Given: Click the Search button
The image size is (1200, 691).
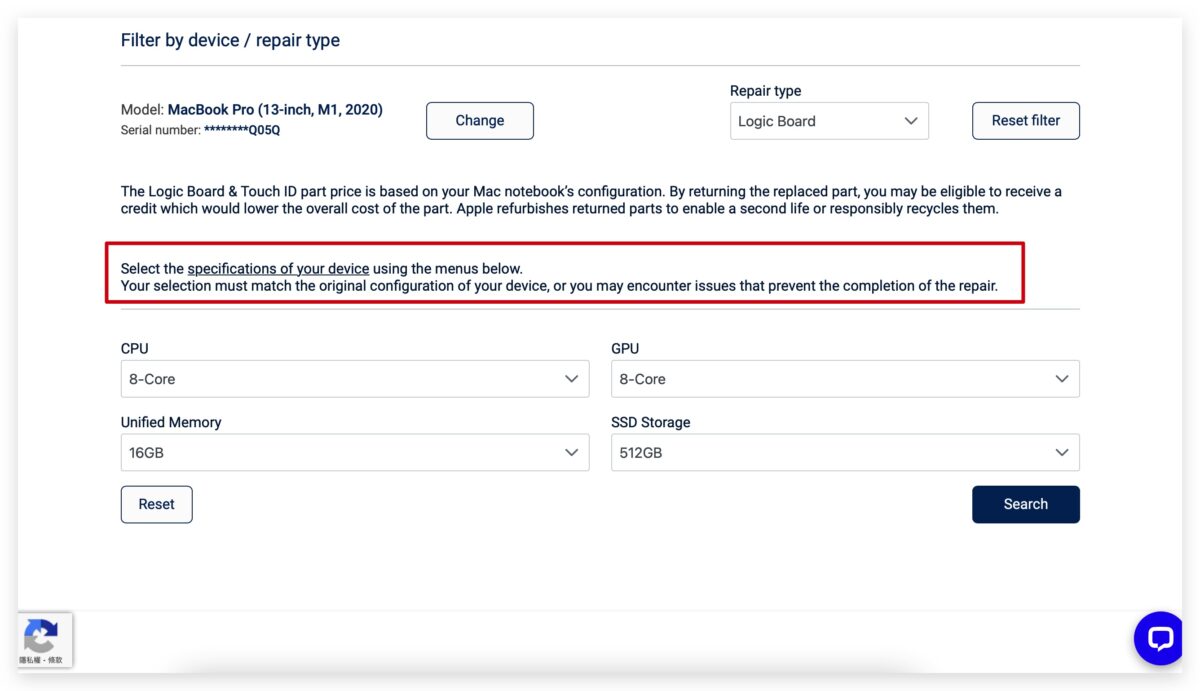Looking at the screenshot, I should [x=1026, y=505].
